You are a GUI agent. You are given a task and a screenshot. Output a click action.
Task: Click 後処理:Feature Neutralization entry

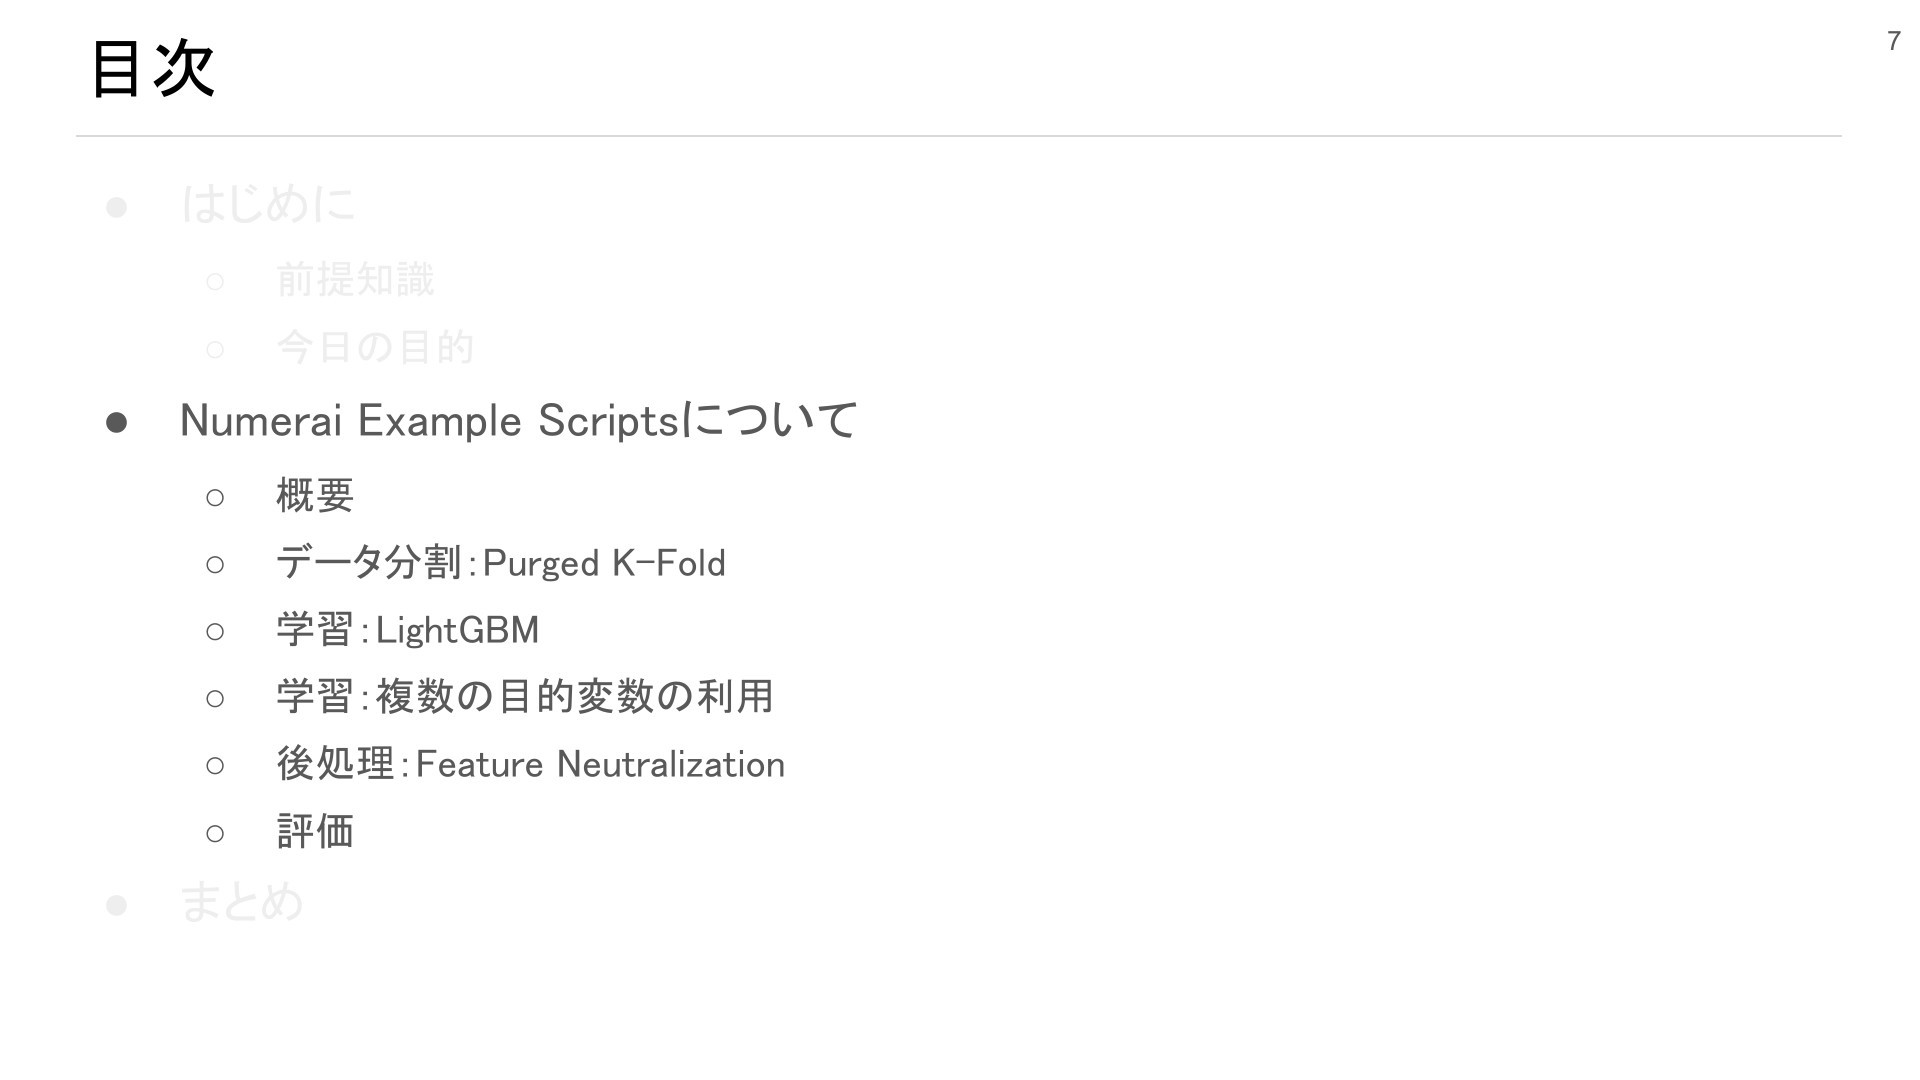click(531, 764)
